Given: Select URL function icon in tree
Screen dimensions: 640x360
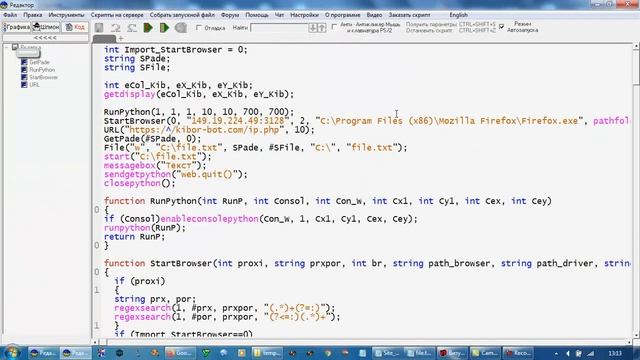Looking at the screenshot, I should point(24,85).
